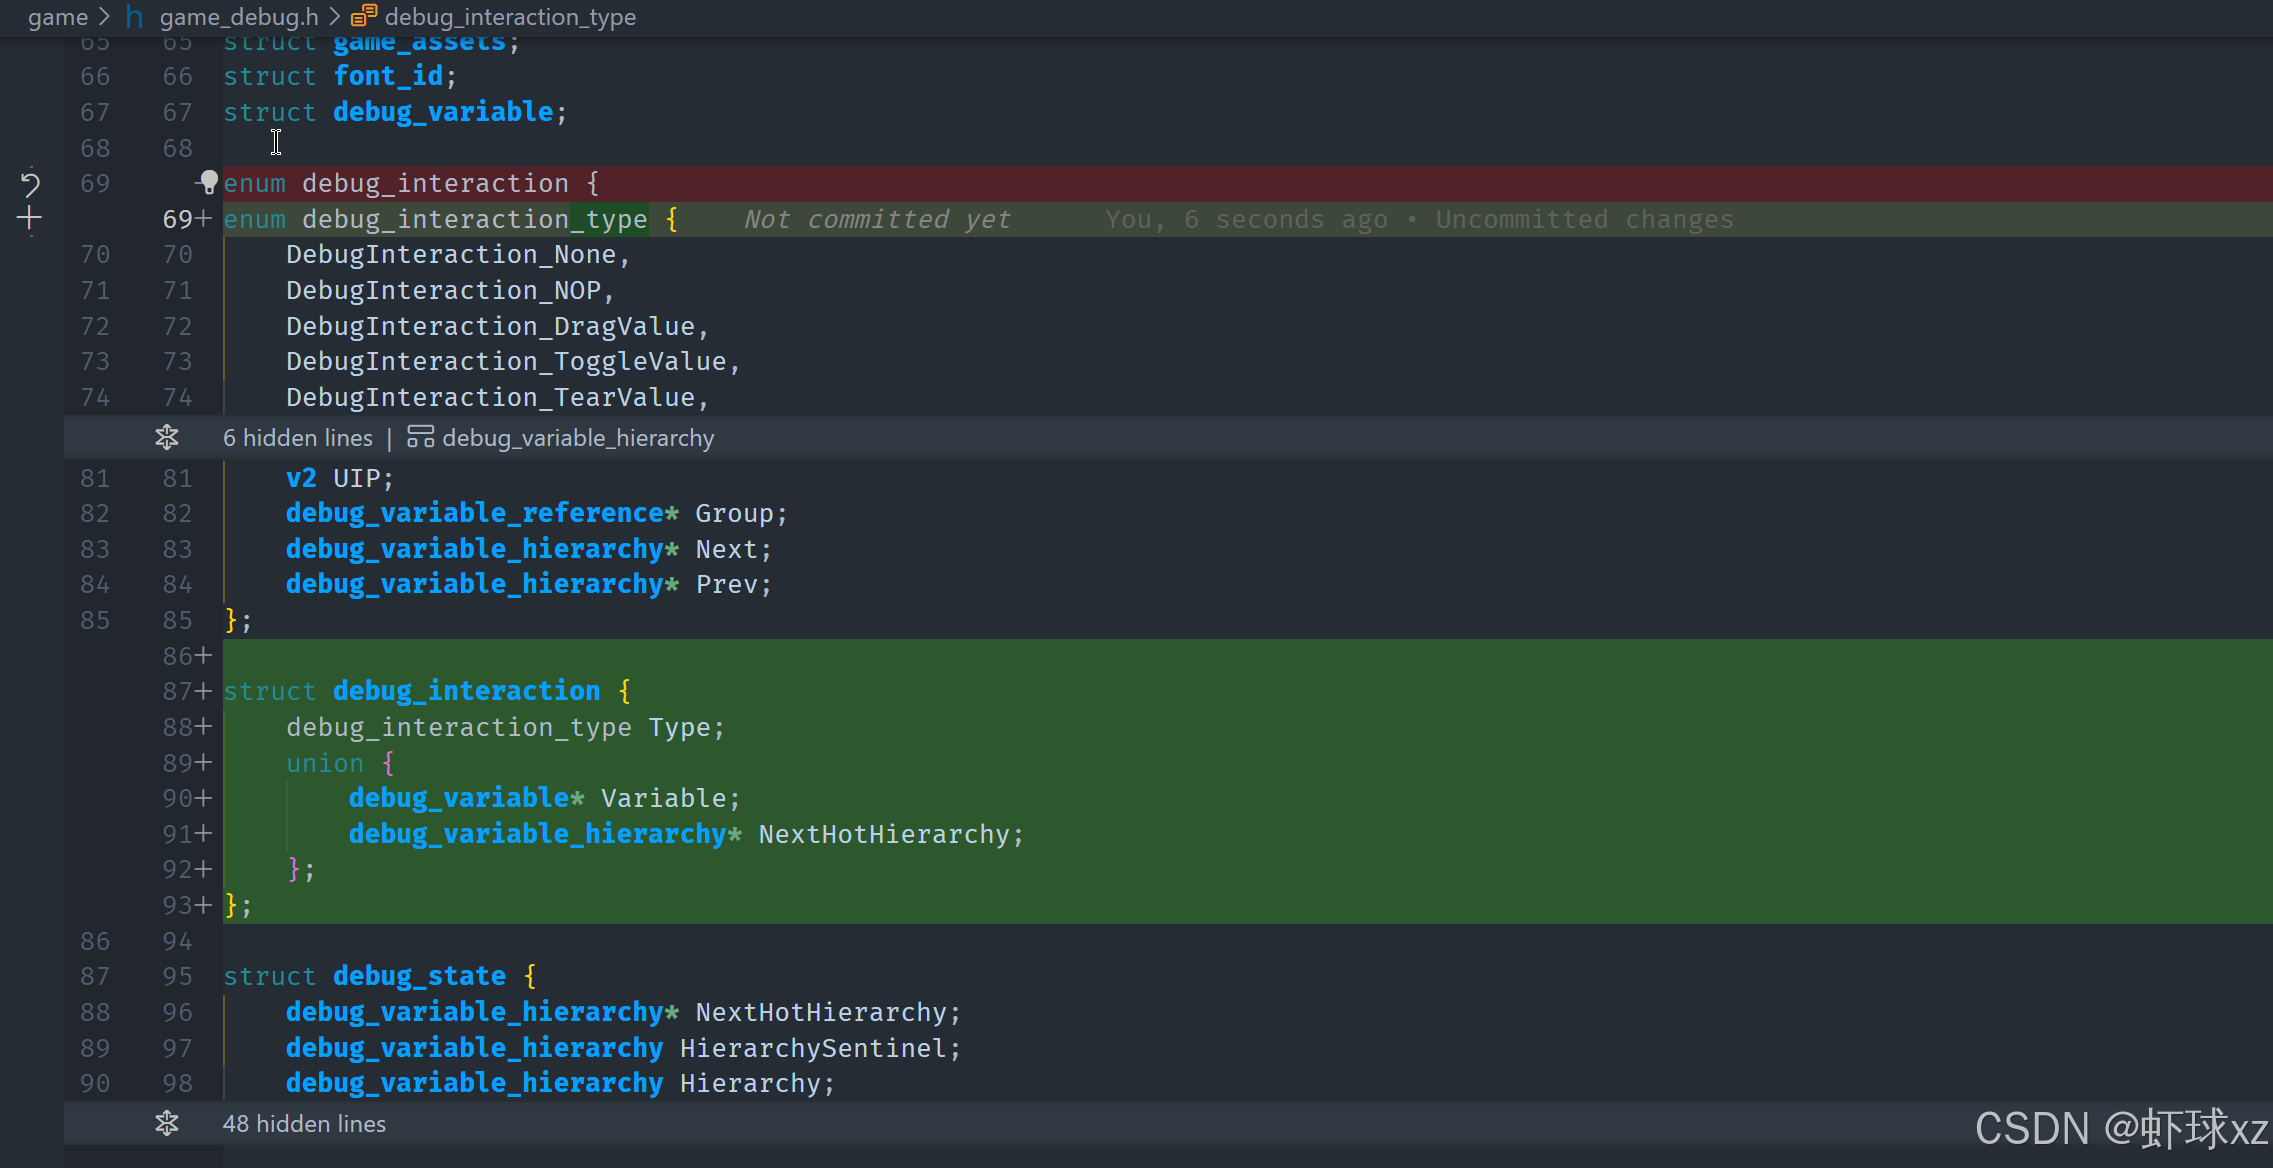Click unfold icon beside 6 hidden lines
This screenshot has width=2273, height=1168.
[x=167, y=437]
